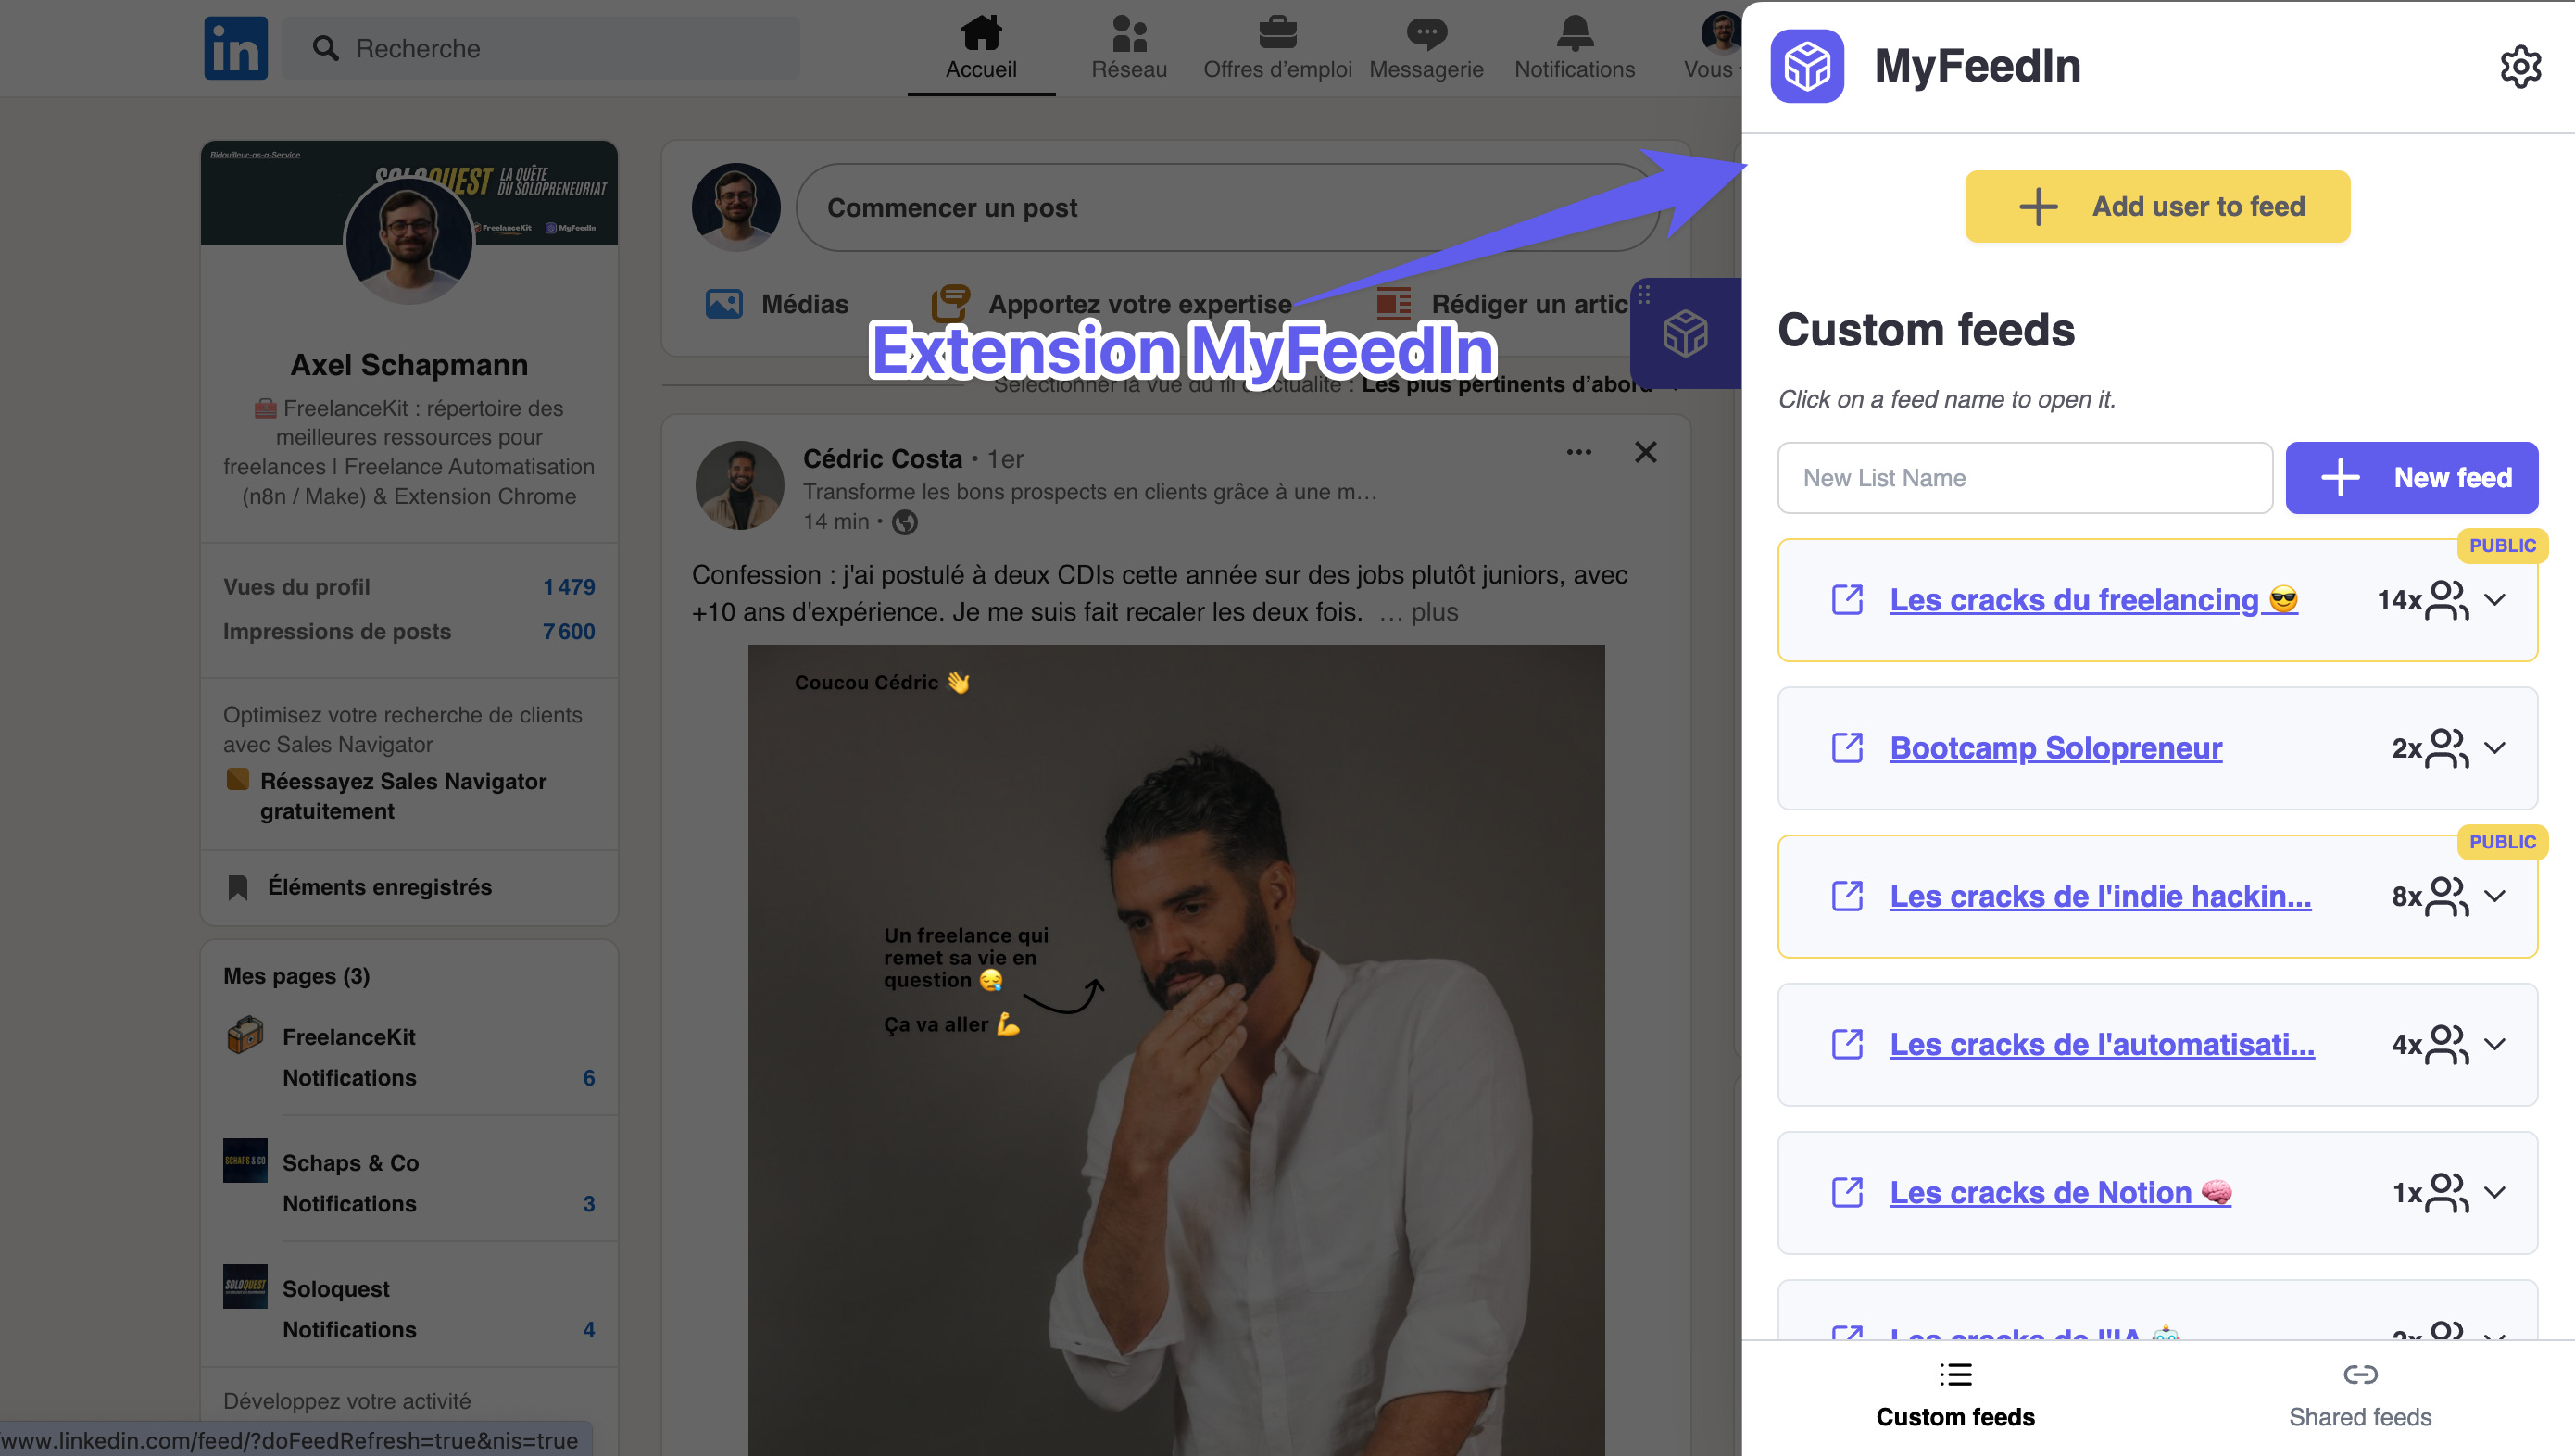The height and width of the screenshot is (1456, 2575).
Task: Open MyFeedIn settings gear icon
Action: 2519,66
